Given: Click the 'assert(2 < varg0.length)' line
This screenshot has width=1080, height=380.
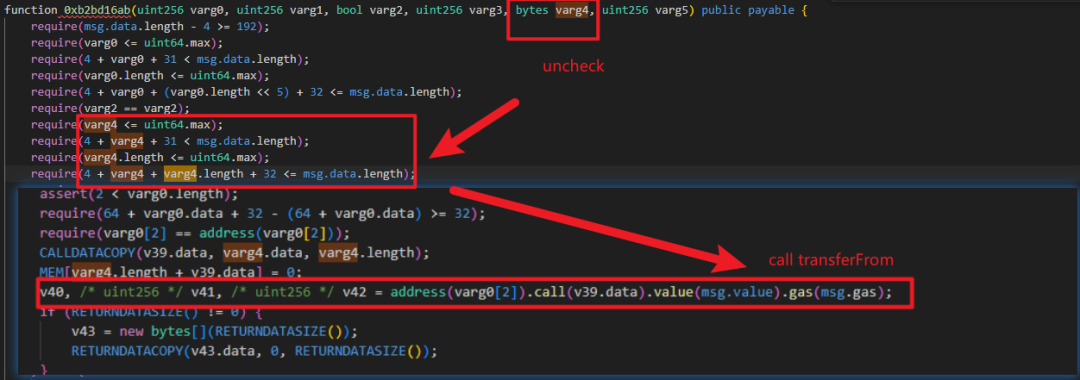Looking at the screenshot, I should 139,195.
